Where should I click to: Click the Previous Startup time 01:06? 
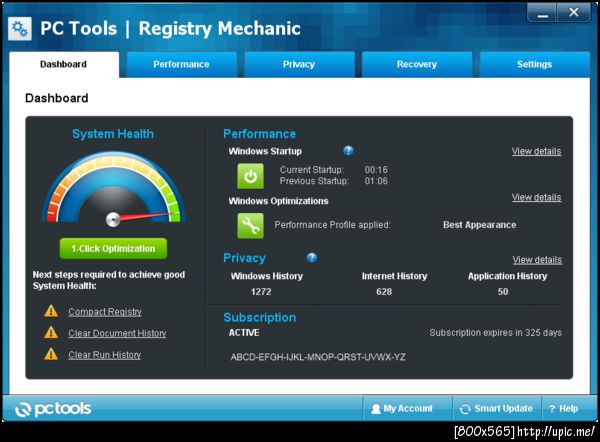pos(376,181)
